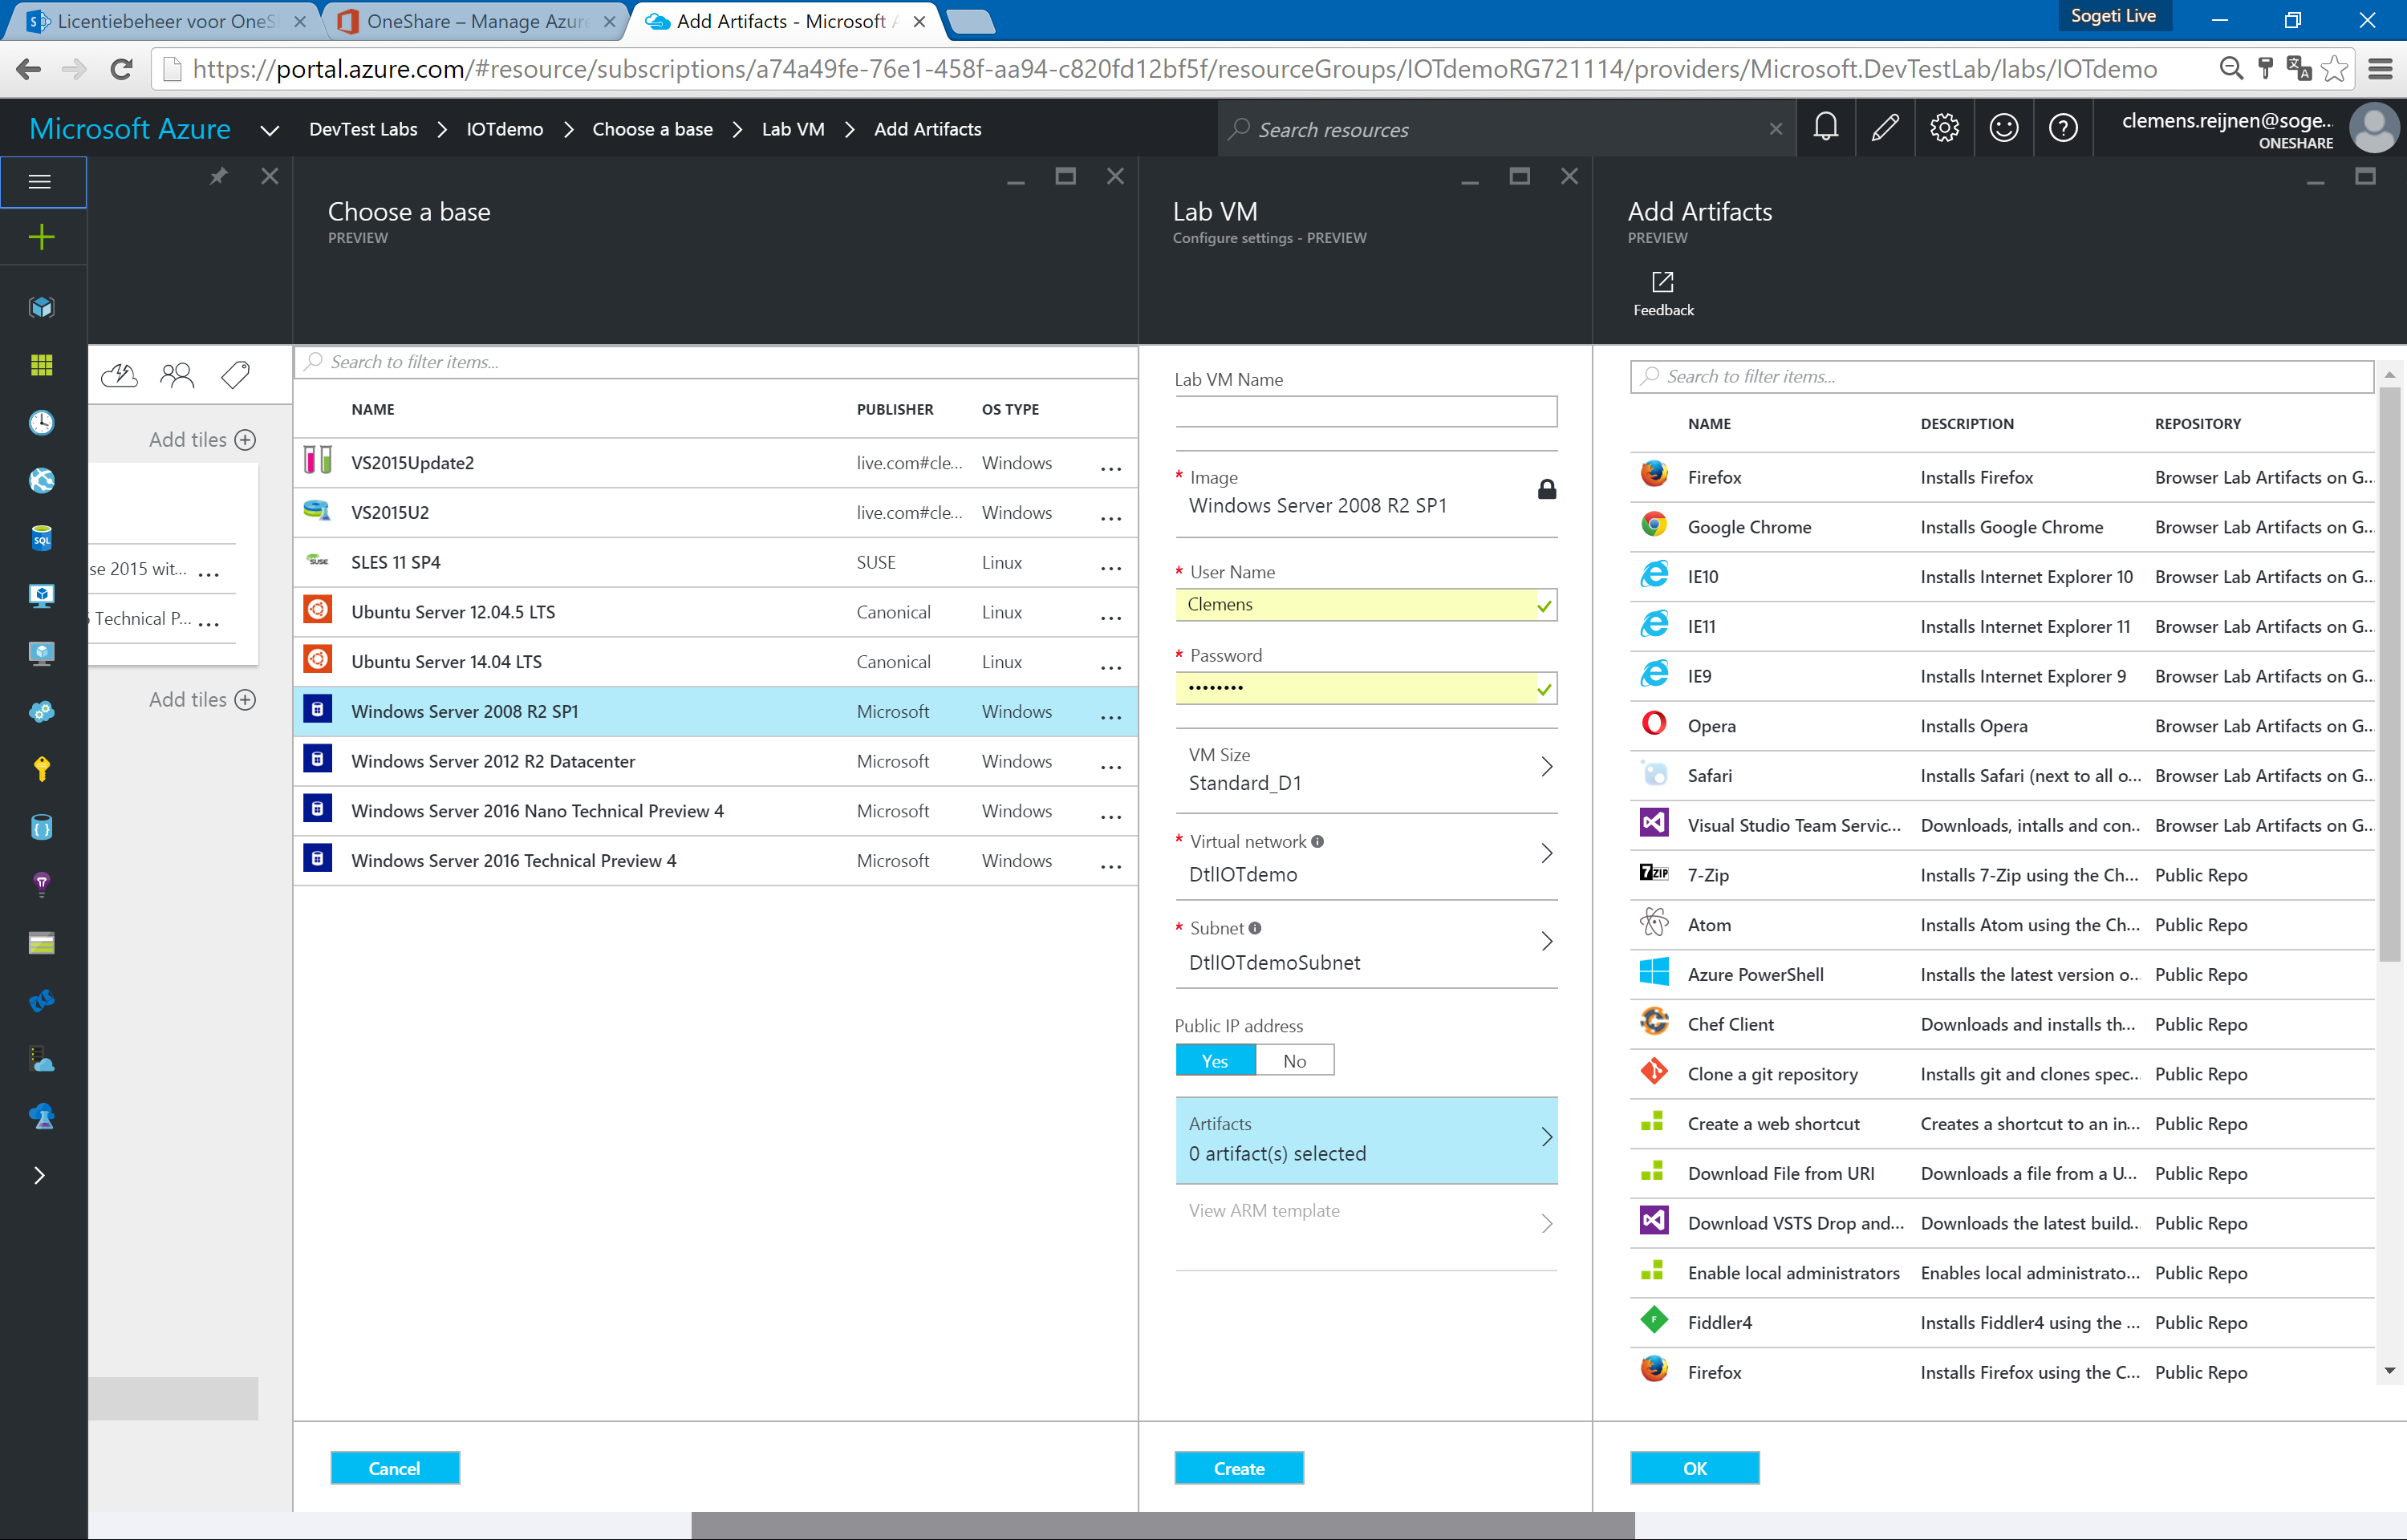
Task: Open Artifacts 0 artifact(s) selected
Action: tap(1366, 1140)
